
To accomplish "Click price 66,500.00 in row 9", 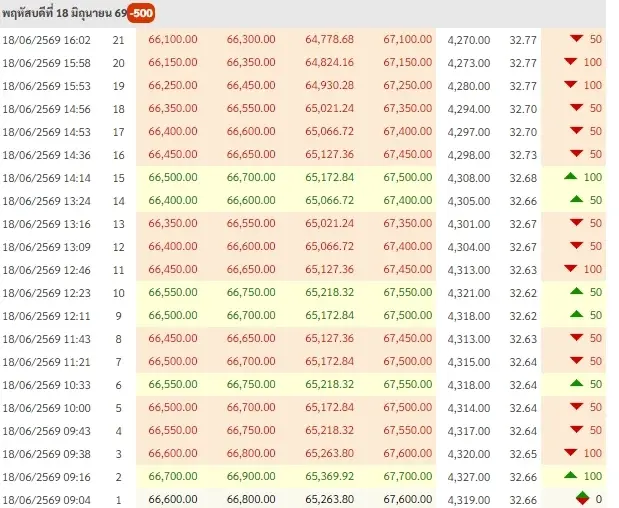I will (173, 315).
